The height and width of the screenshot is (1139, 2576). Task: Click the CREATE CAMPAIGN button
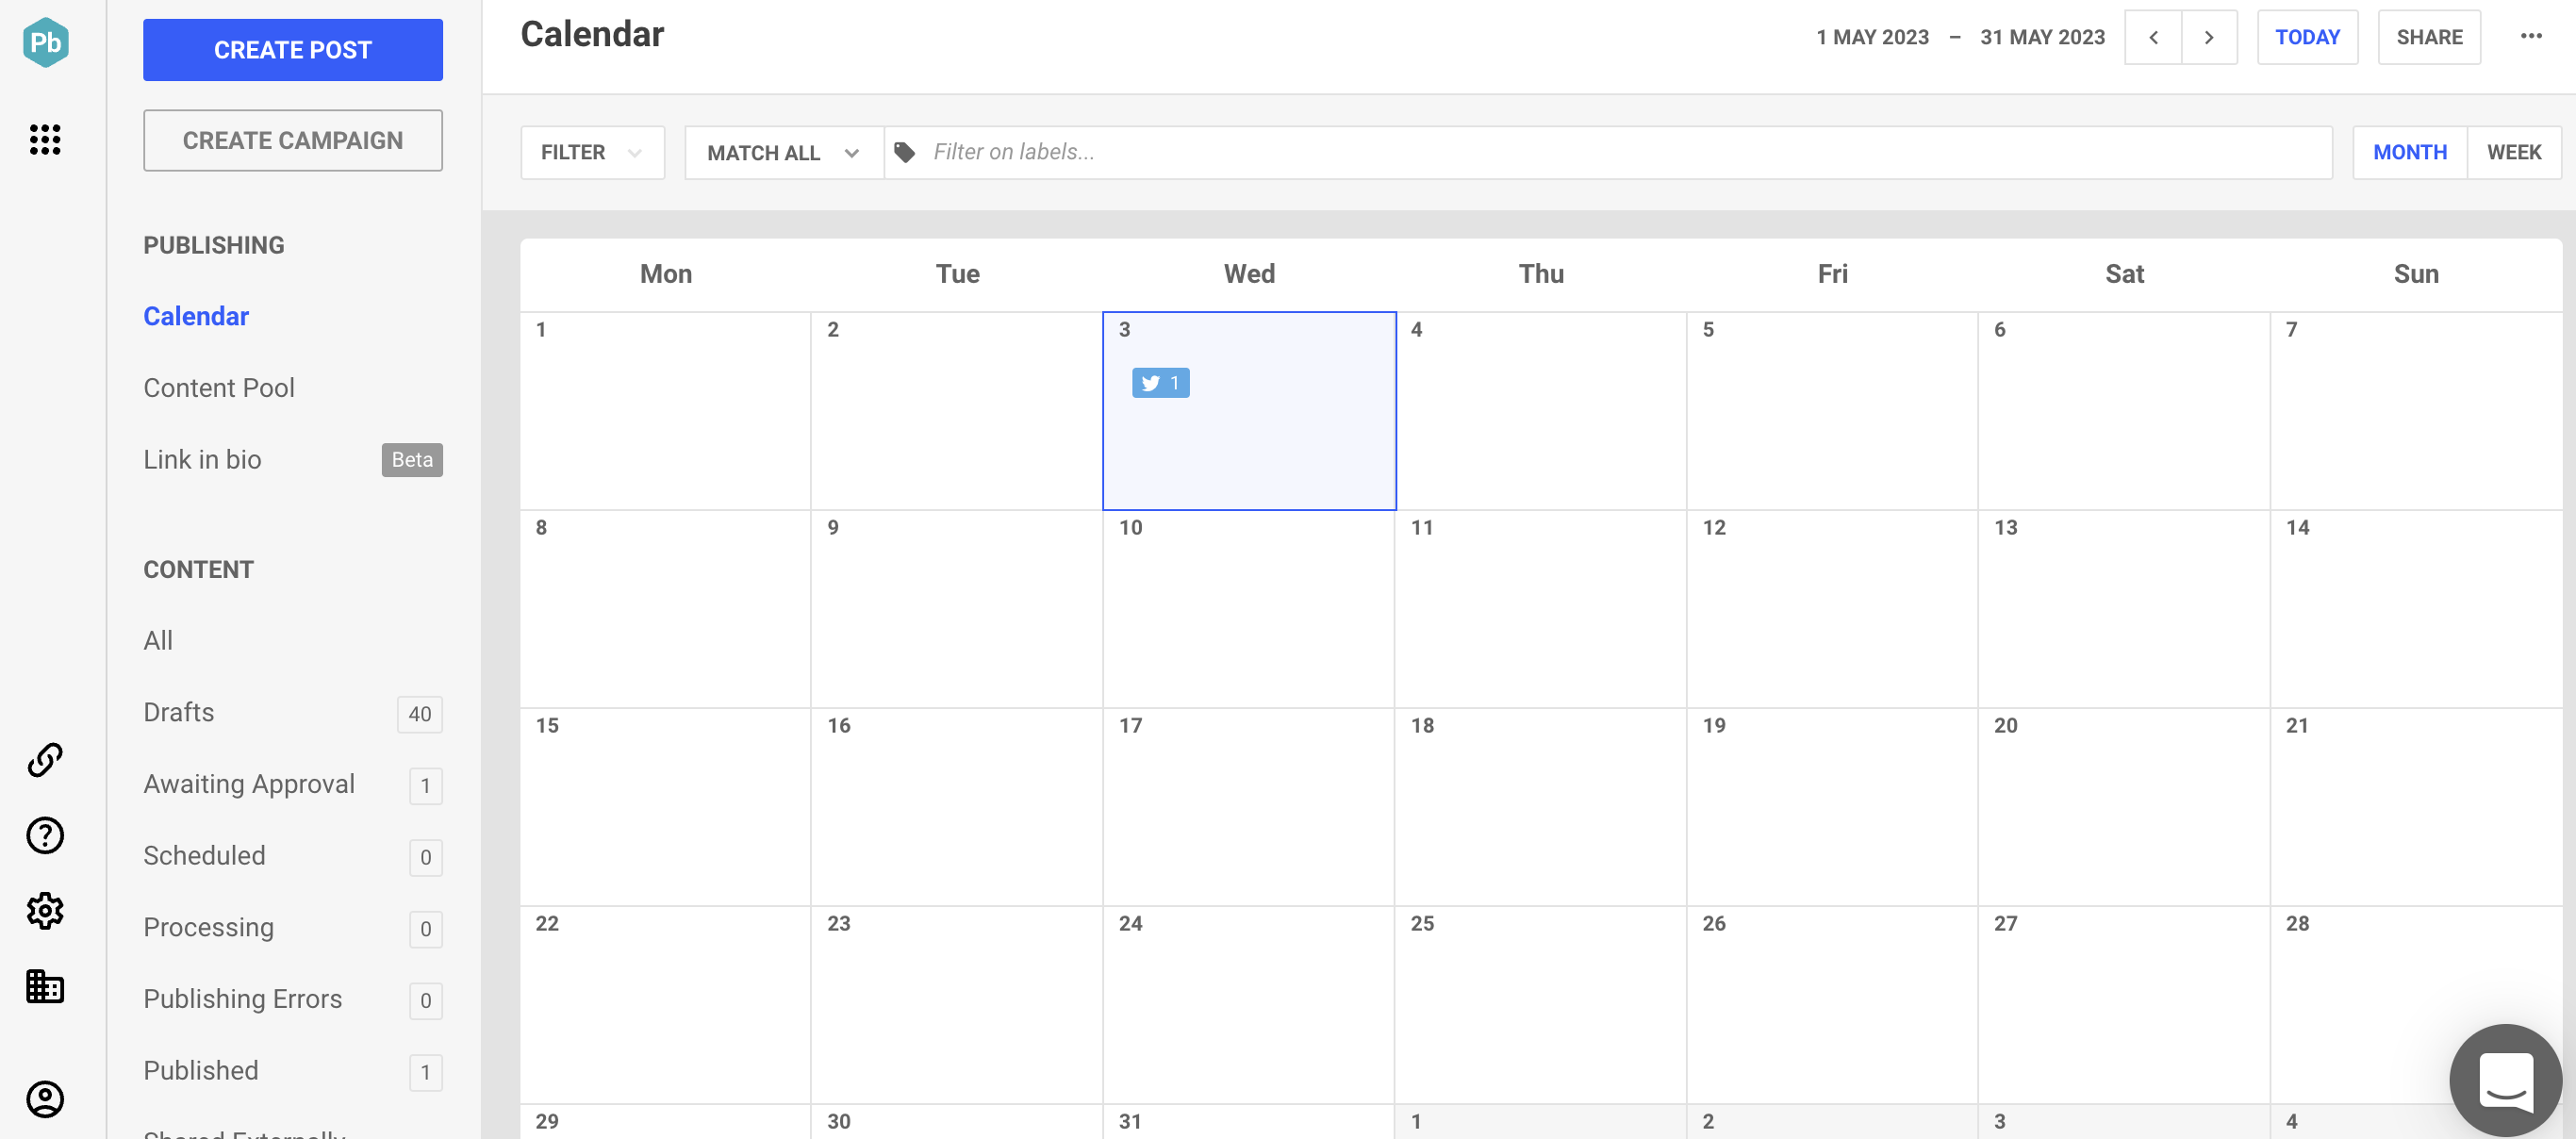pyautogui.click(x=293, y=140)
